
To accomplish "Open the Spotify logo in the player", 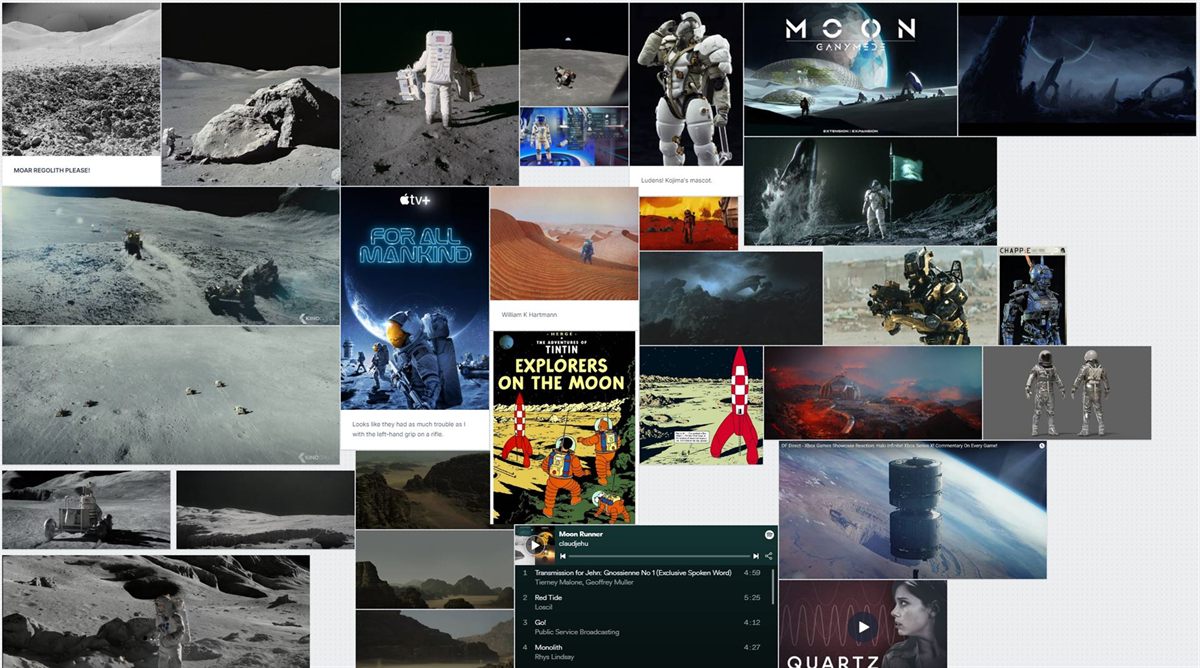I will point(769,535).
